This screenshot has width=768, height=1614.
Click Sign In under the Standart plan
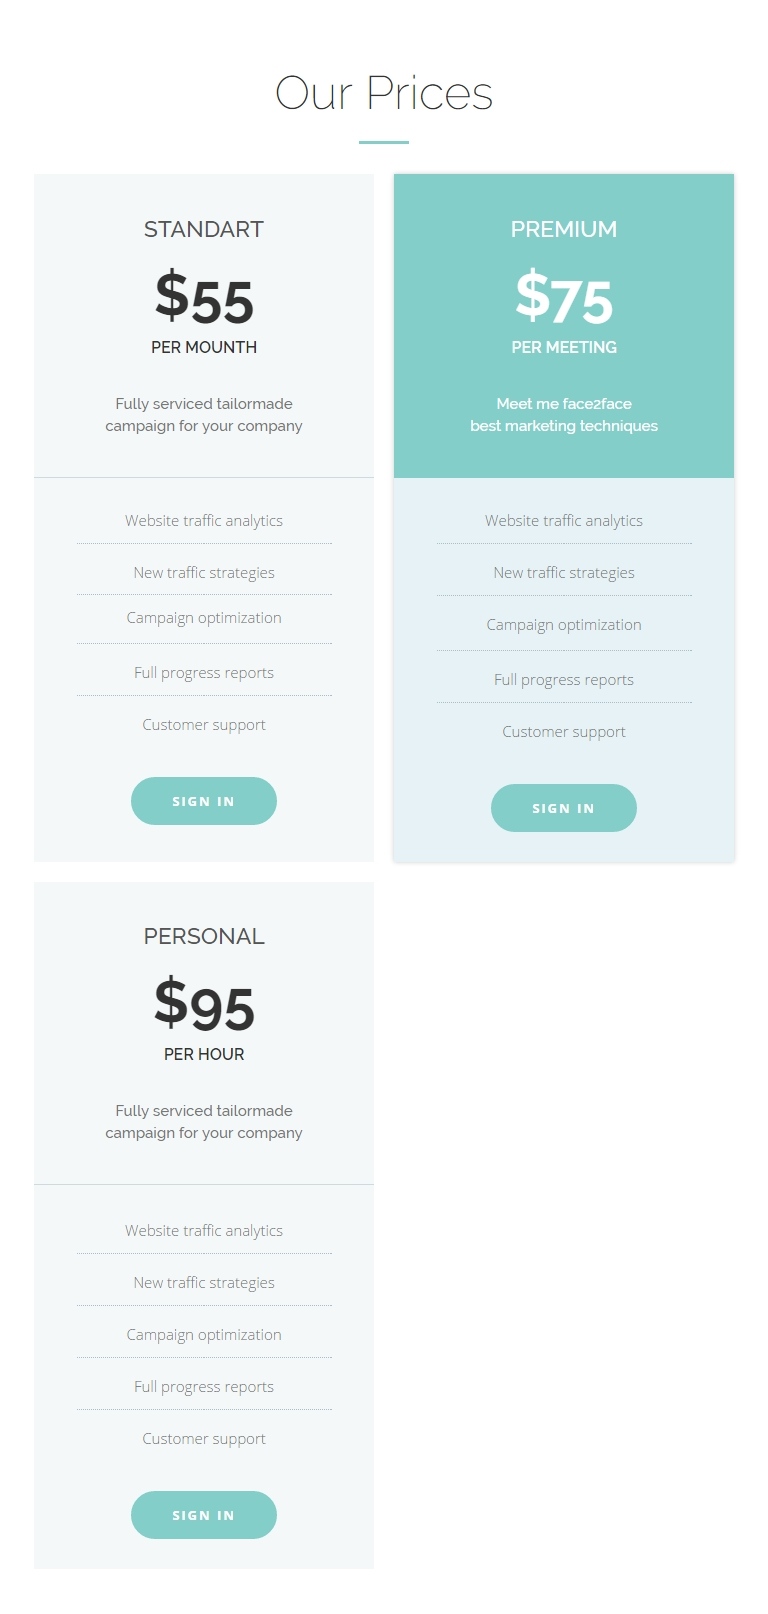(x=204, y=801)
